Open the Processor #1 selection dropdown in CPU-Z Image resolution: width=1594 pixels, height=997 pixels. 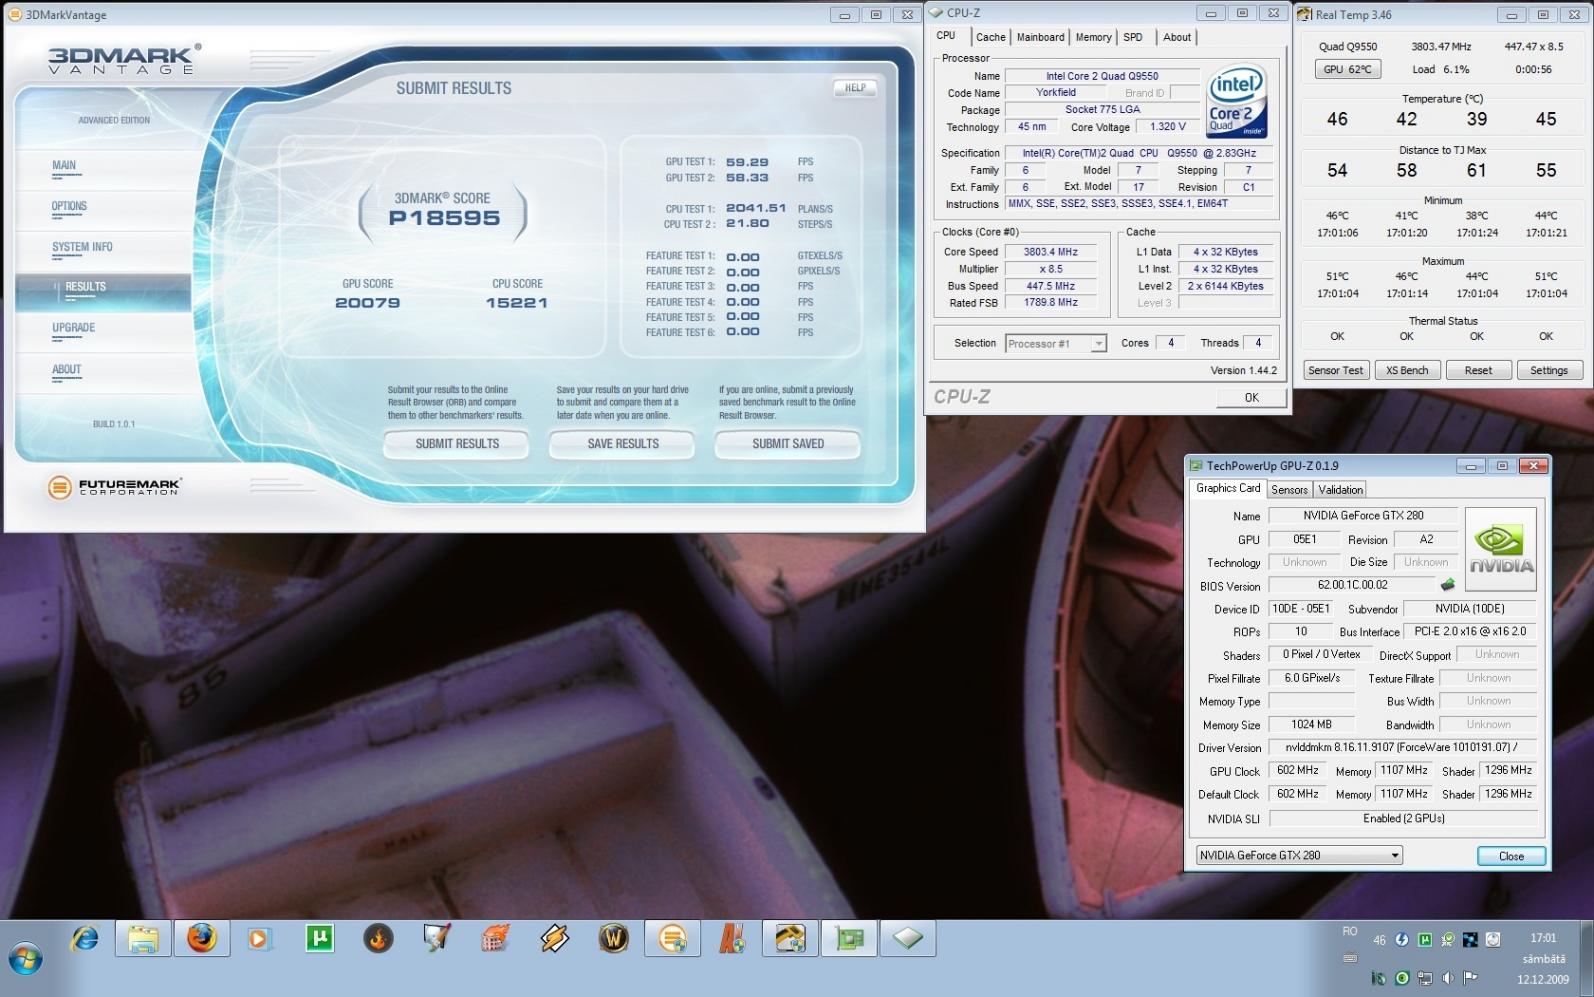[x=1055, y=343]
